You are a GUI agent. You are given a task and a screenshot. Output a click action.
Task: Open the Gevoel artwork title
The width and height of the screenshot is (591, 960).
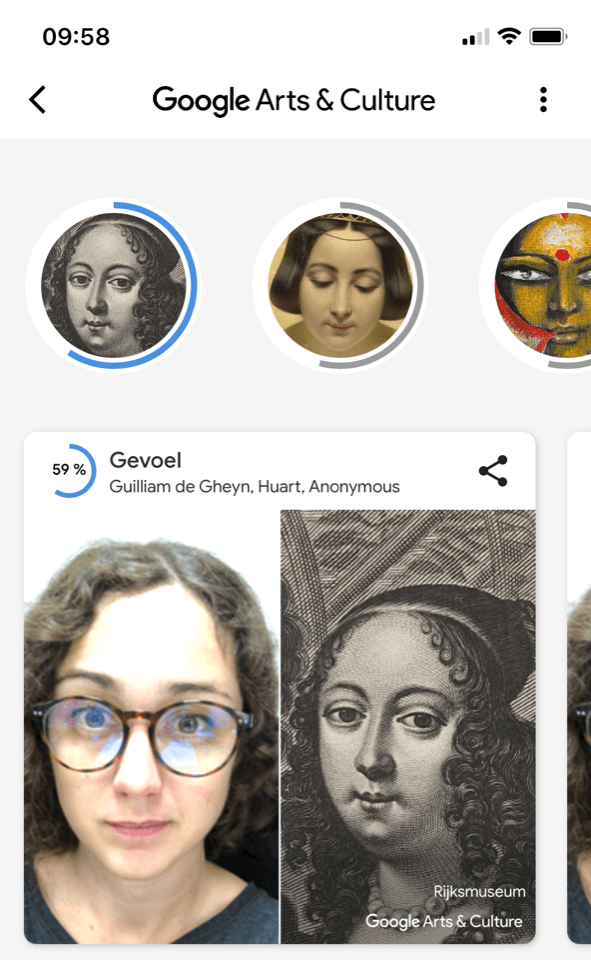[x=145, y=460]
